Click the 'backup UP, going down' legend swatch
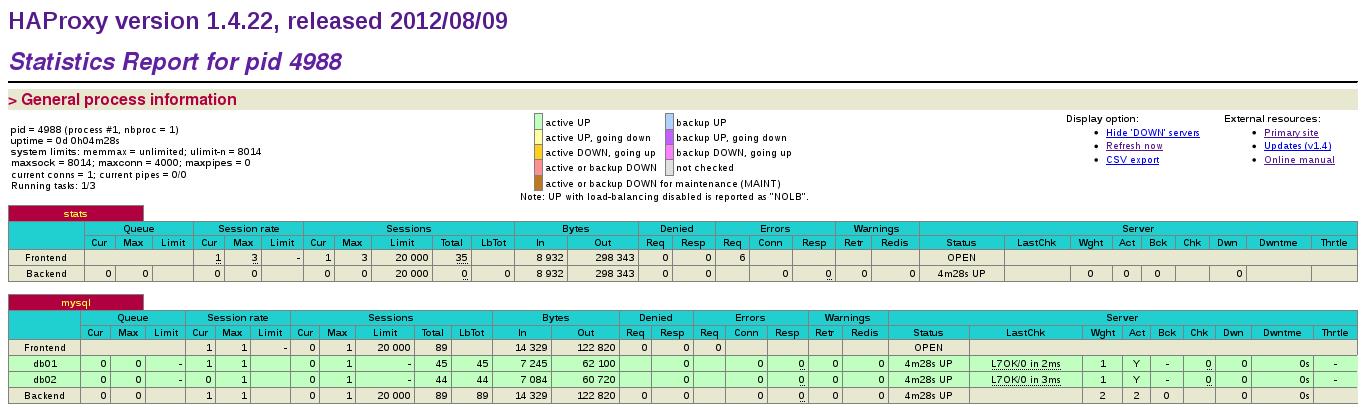Screen dimensions: 1363x410 tap(669, 138)
